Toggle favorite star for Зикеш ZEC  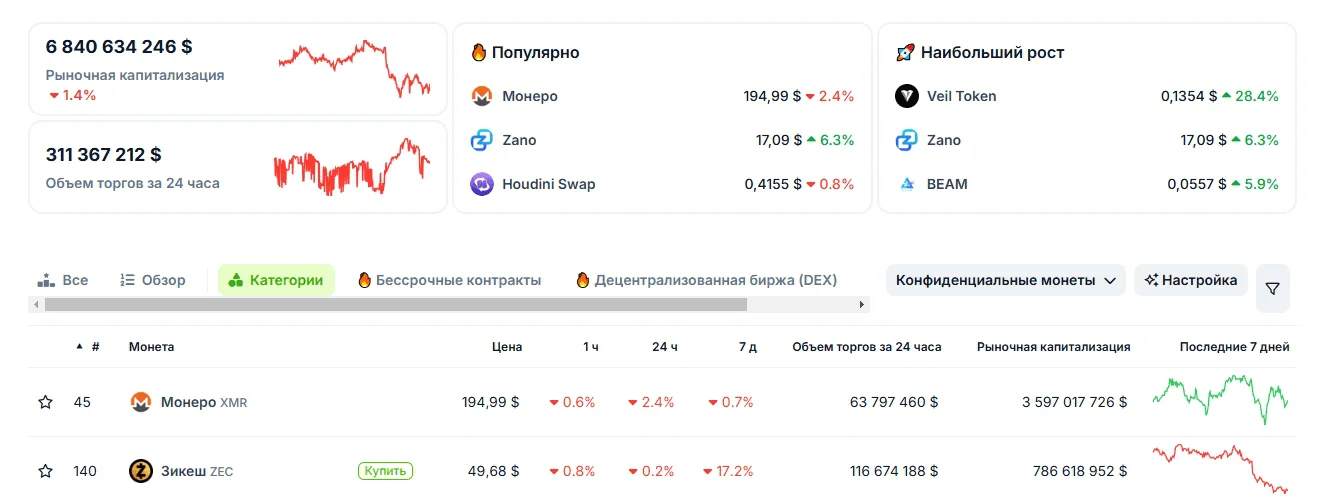click(45, 471)
